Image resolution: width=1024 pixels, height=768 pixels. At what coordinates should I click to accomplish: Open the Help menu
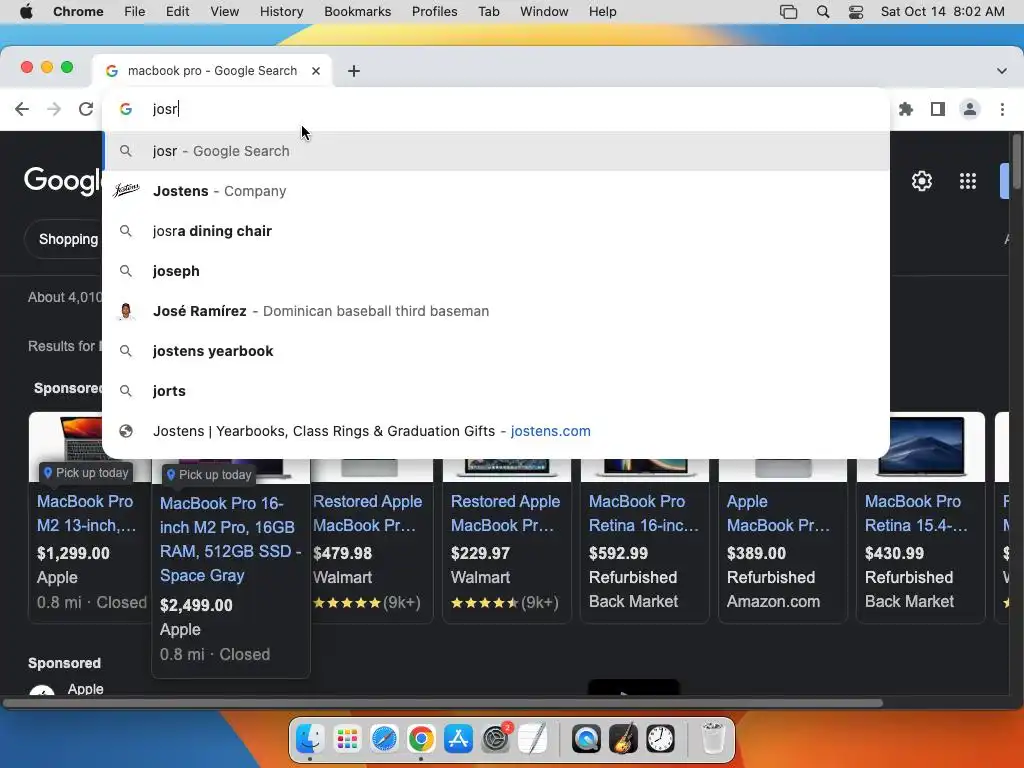tap(602, 12)
